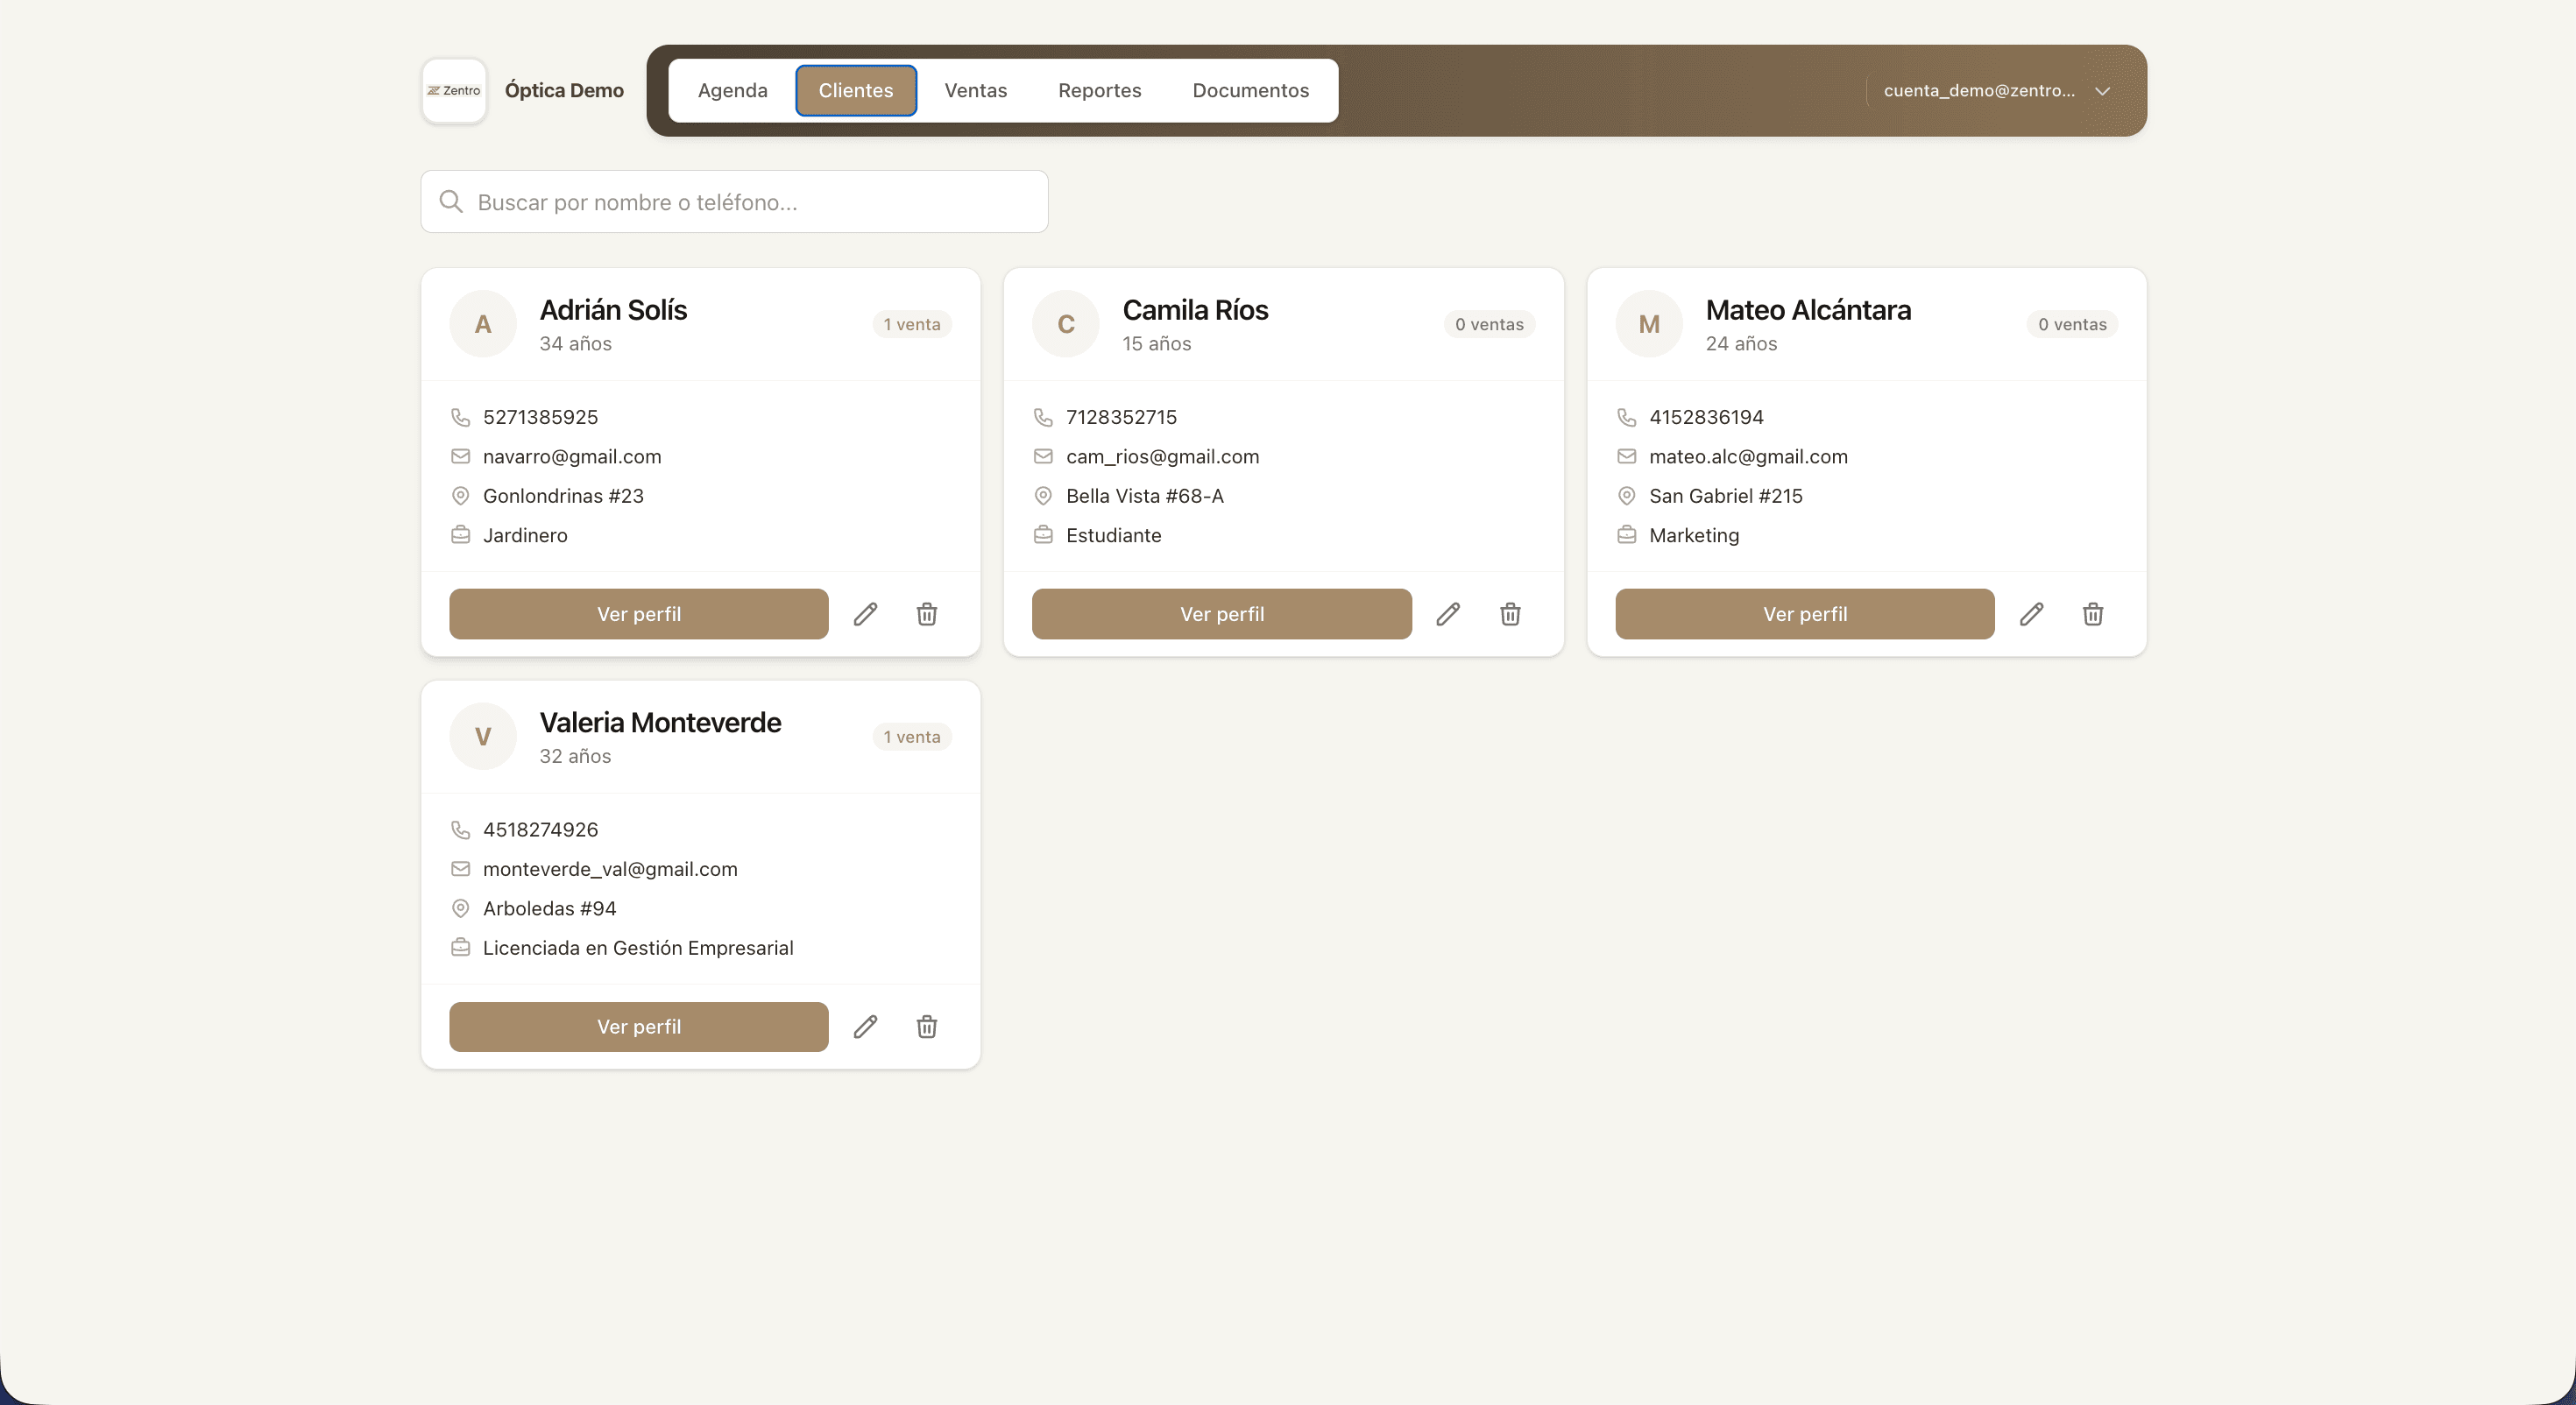Click the location pin on Adrián's card

pos(460,495)
